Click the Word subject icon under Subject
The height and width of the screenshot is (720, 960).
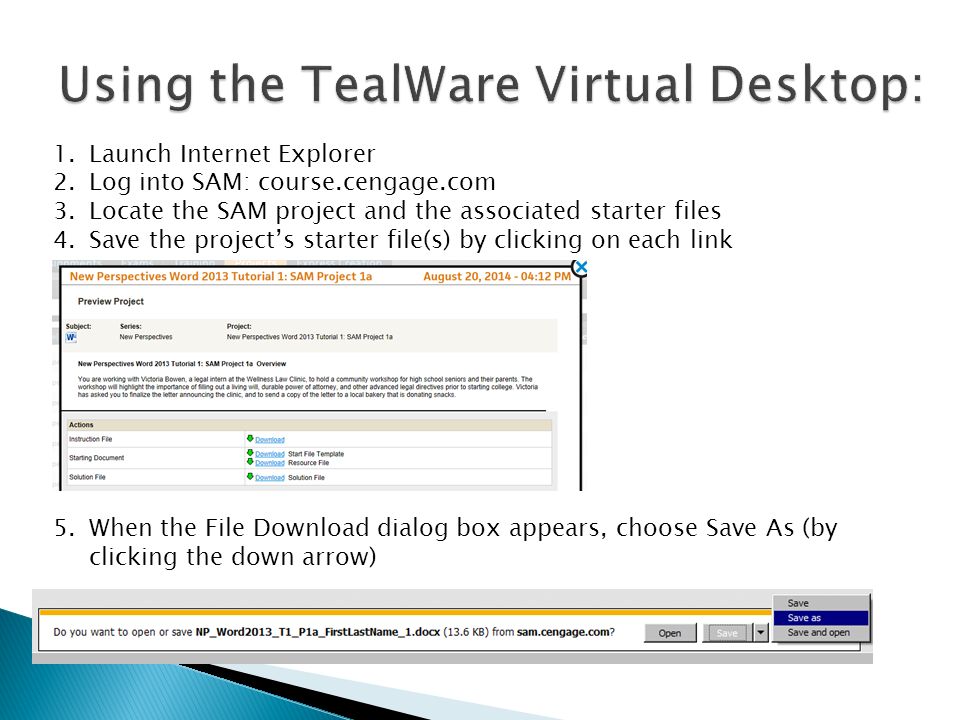71,337
